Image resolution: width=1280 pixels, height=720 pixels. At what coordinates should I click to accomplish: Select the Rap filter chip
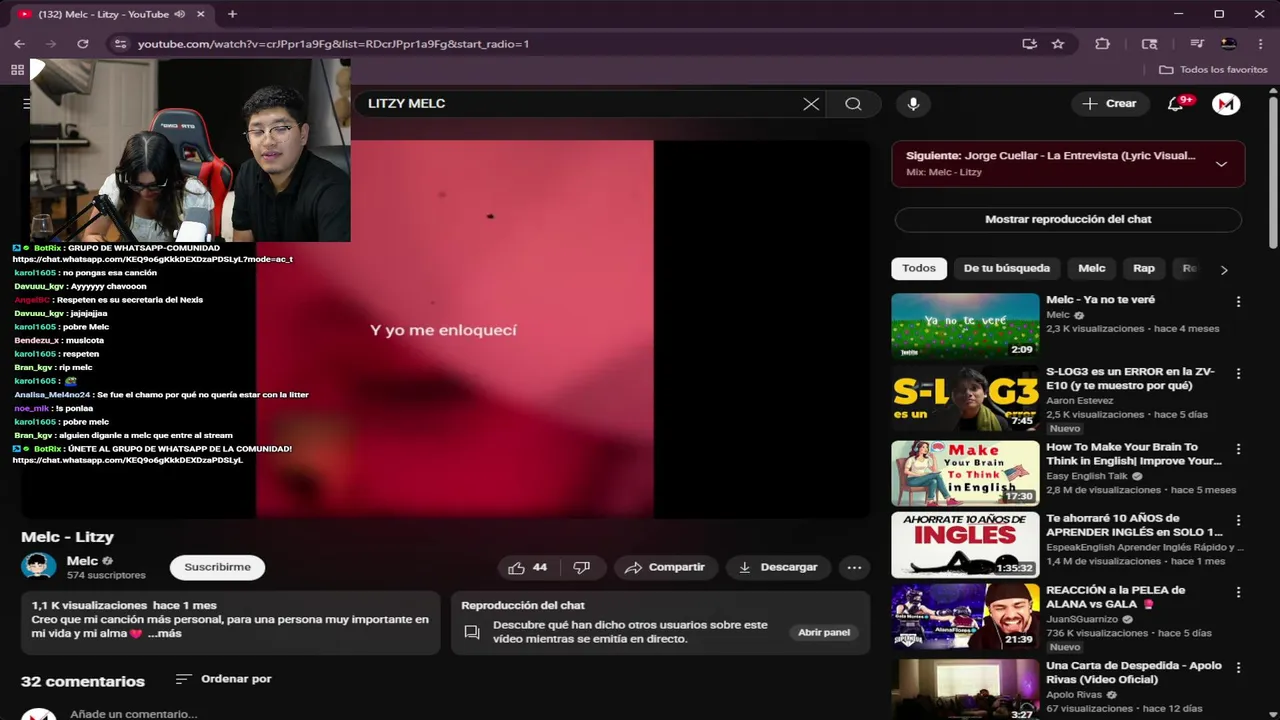(1144, 268)
